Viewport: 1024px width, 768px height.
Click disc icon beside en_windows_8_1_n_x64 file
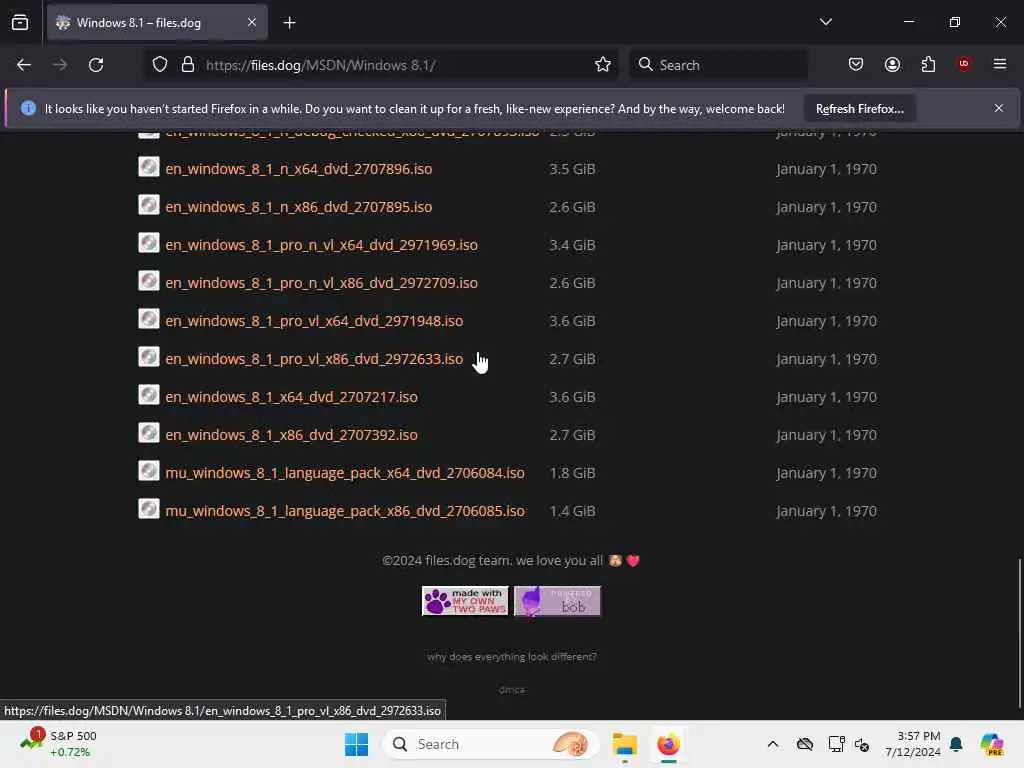click(149, 167)
